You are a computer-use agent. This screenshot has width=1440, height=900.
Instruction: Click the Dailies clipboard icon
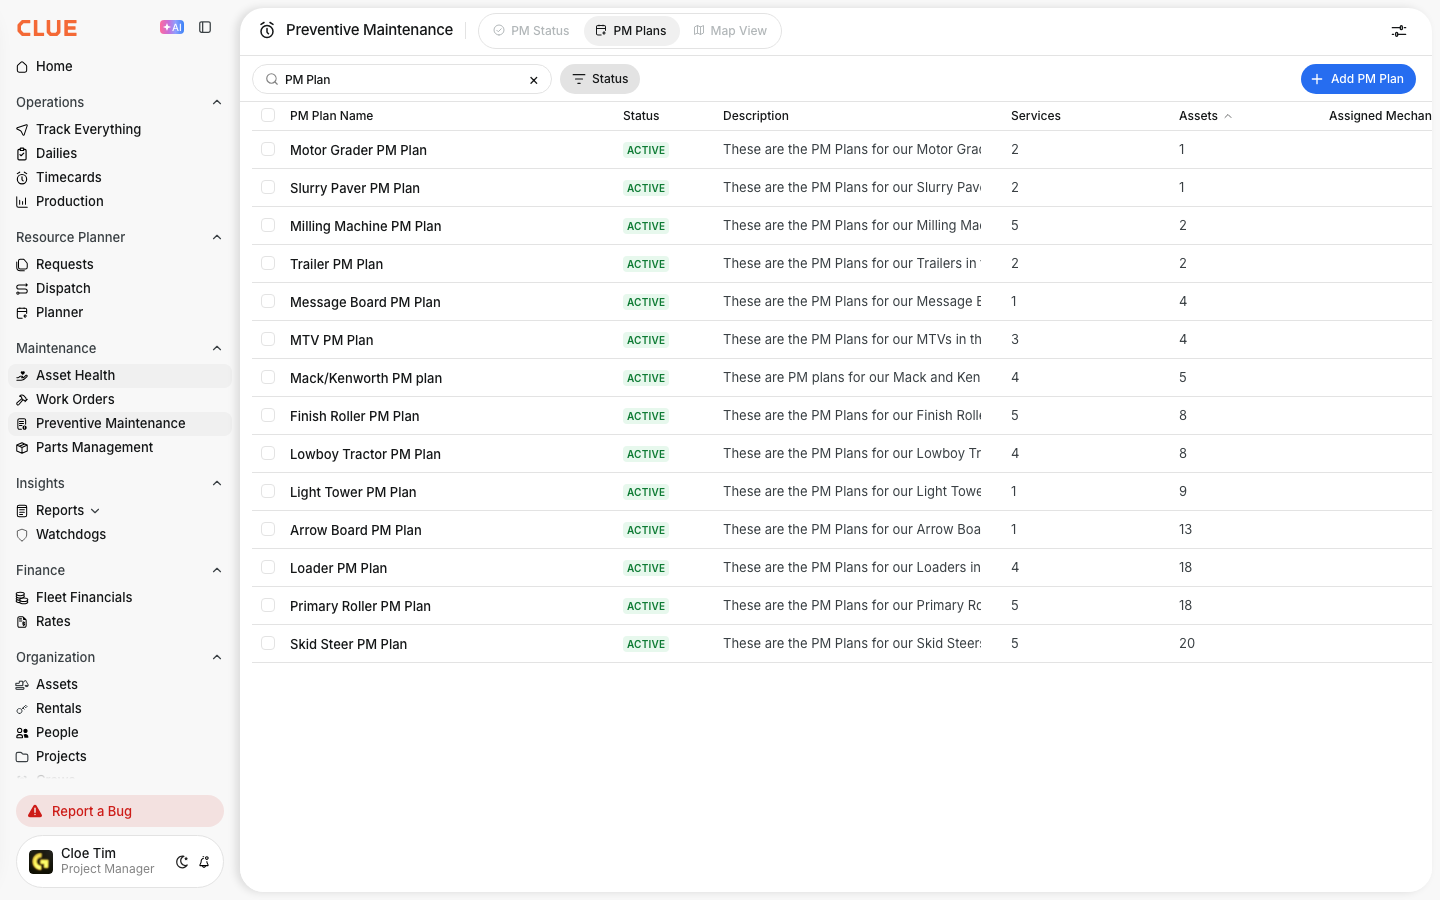(22, 154)
